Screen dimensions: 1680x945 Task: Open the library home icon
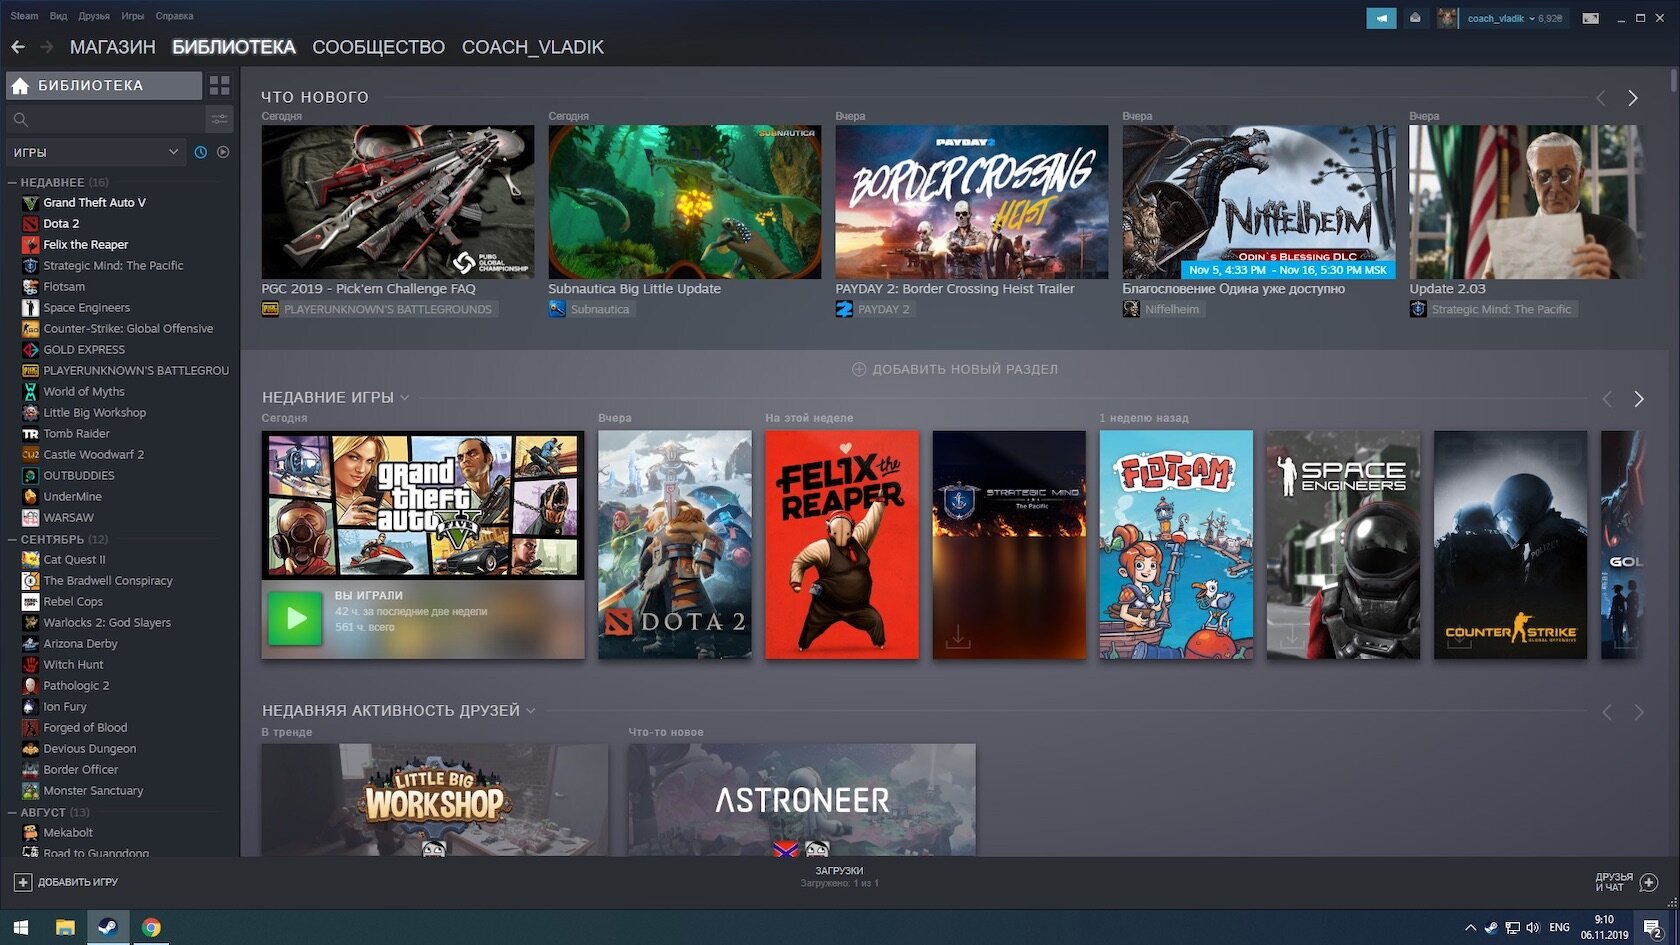20,86
